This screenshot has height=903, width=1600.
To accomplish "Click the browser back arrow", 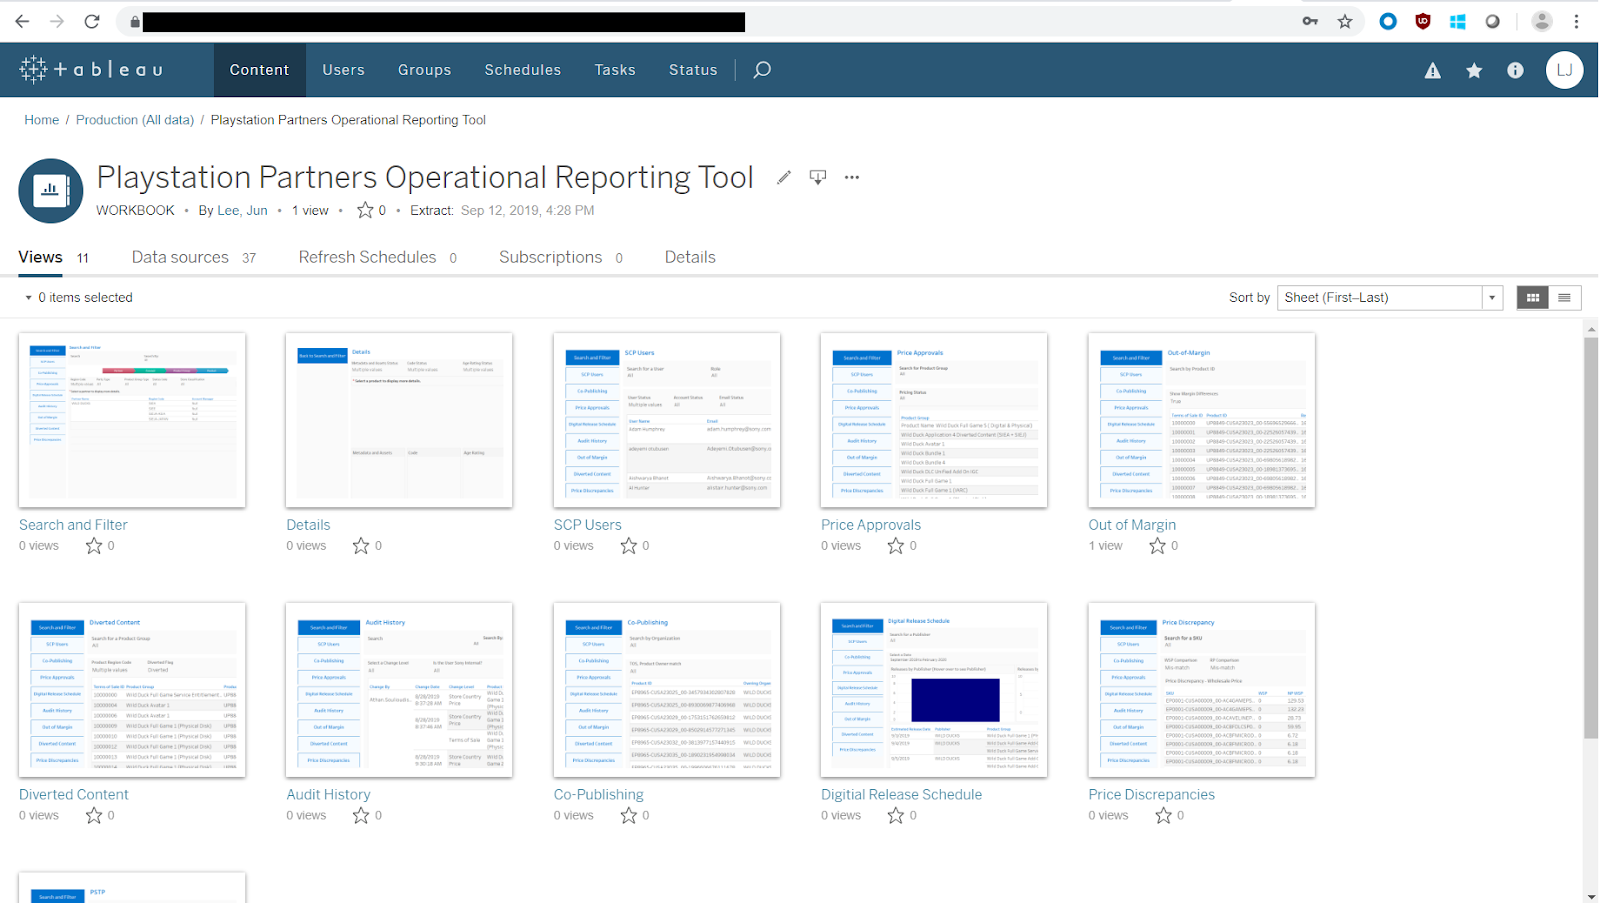I will (x=22, y=21).
